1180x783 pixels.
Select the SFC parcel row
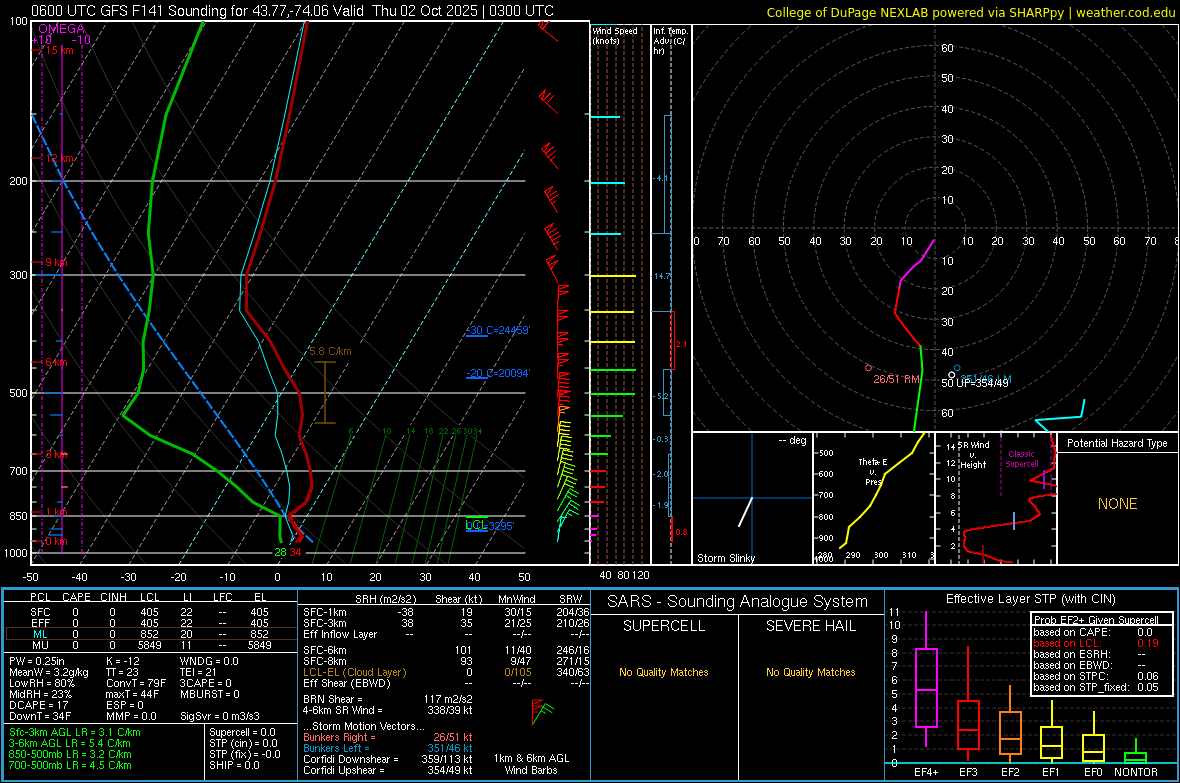150,612
